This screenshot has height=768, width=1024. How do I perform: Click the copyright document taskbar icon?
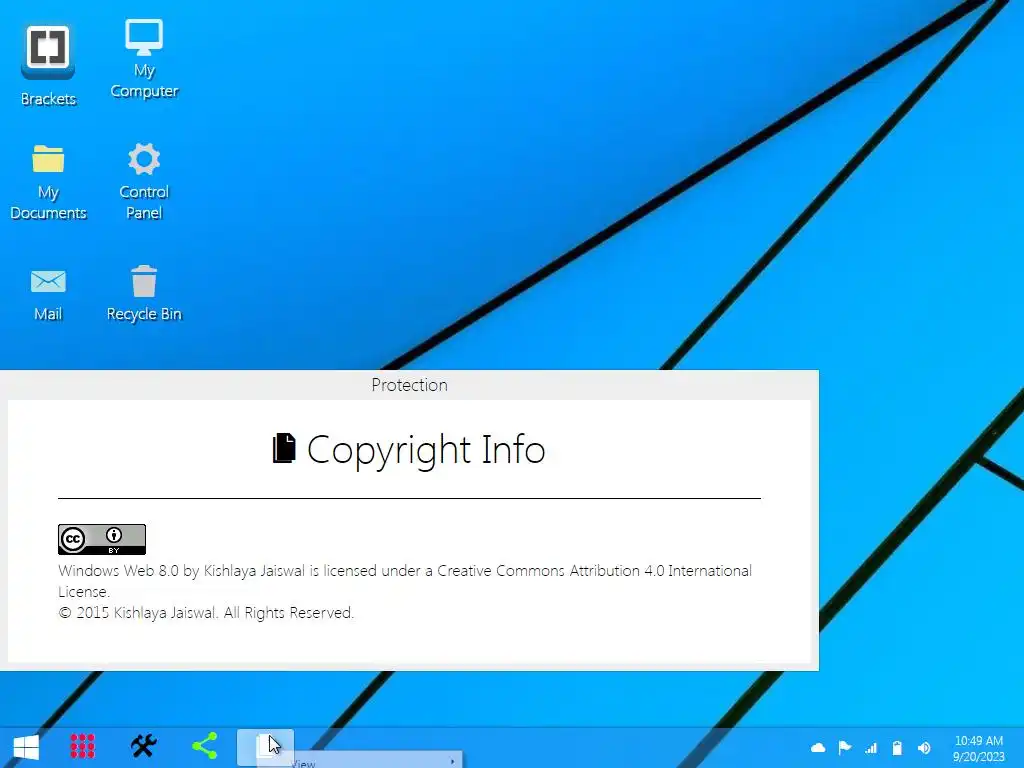pos(265,746)
